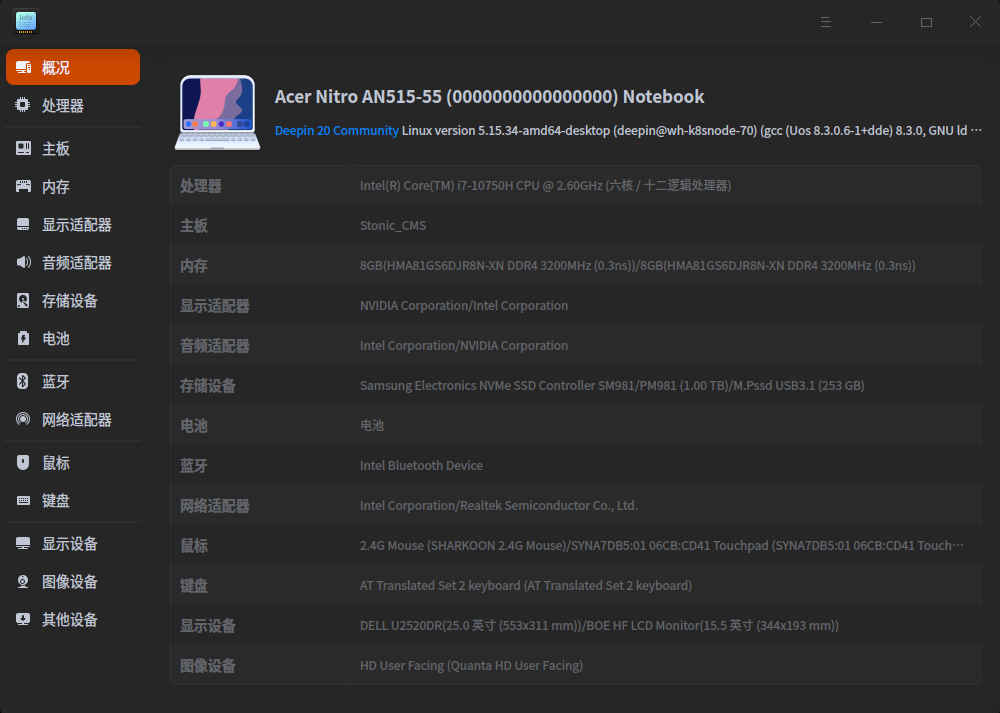Click the 图像设备 image device icon

24,581
